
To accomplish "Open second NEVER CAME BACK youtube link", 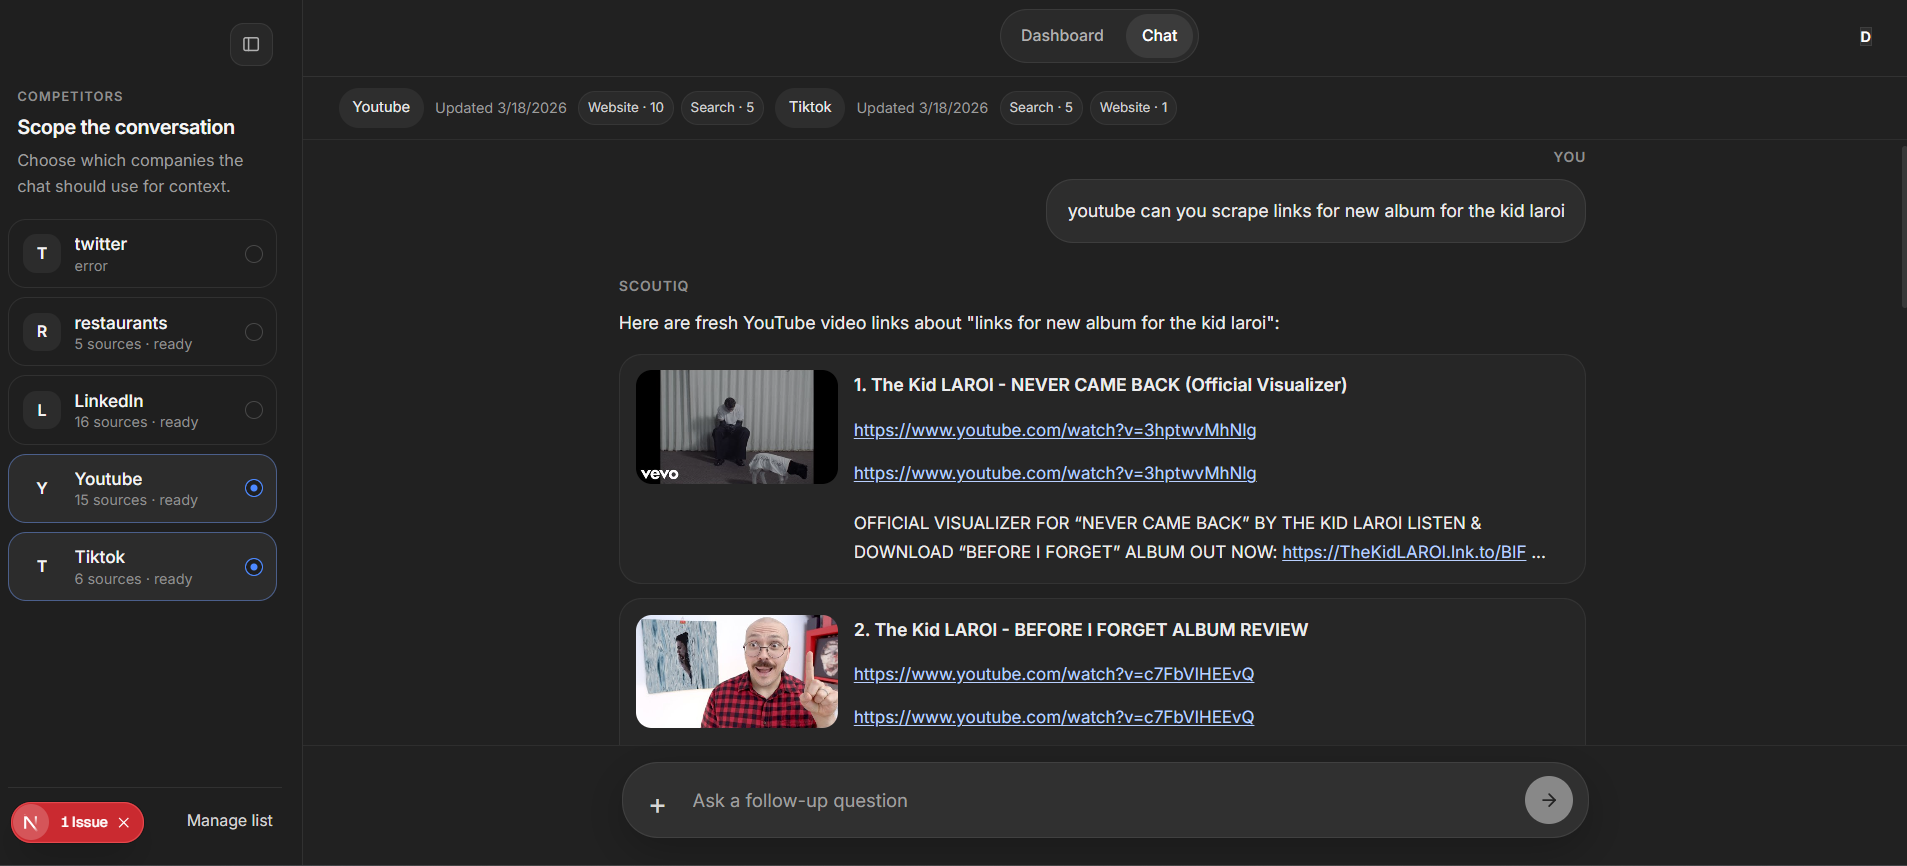I will click(1055, 473).
